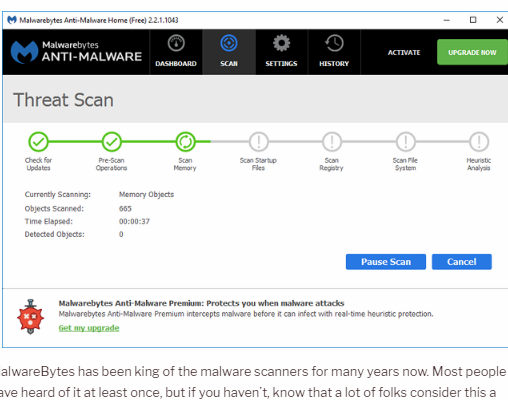Screen dimensions: 508x400
Task: Click the Malwarebytes Anti-Malware logo
Action: tap(76, 52)
